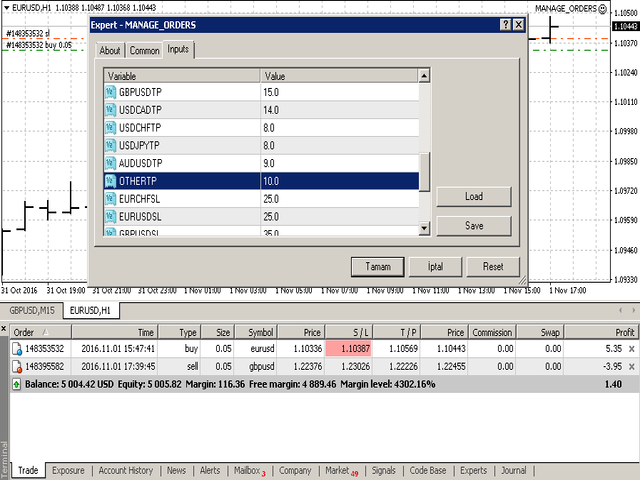Click chart tabs scroll right arrow
This screenshot has height=480, width=640.
coord(633,311)
